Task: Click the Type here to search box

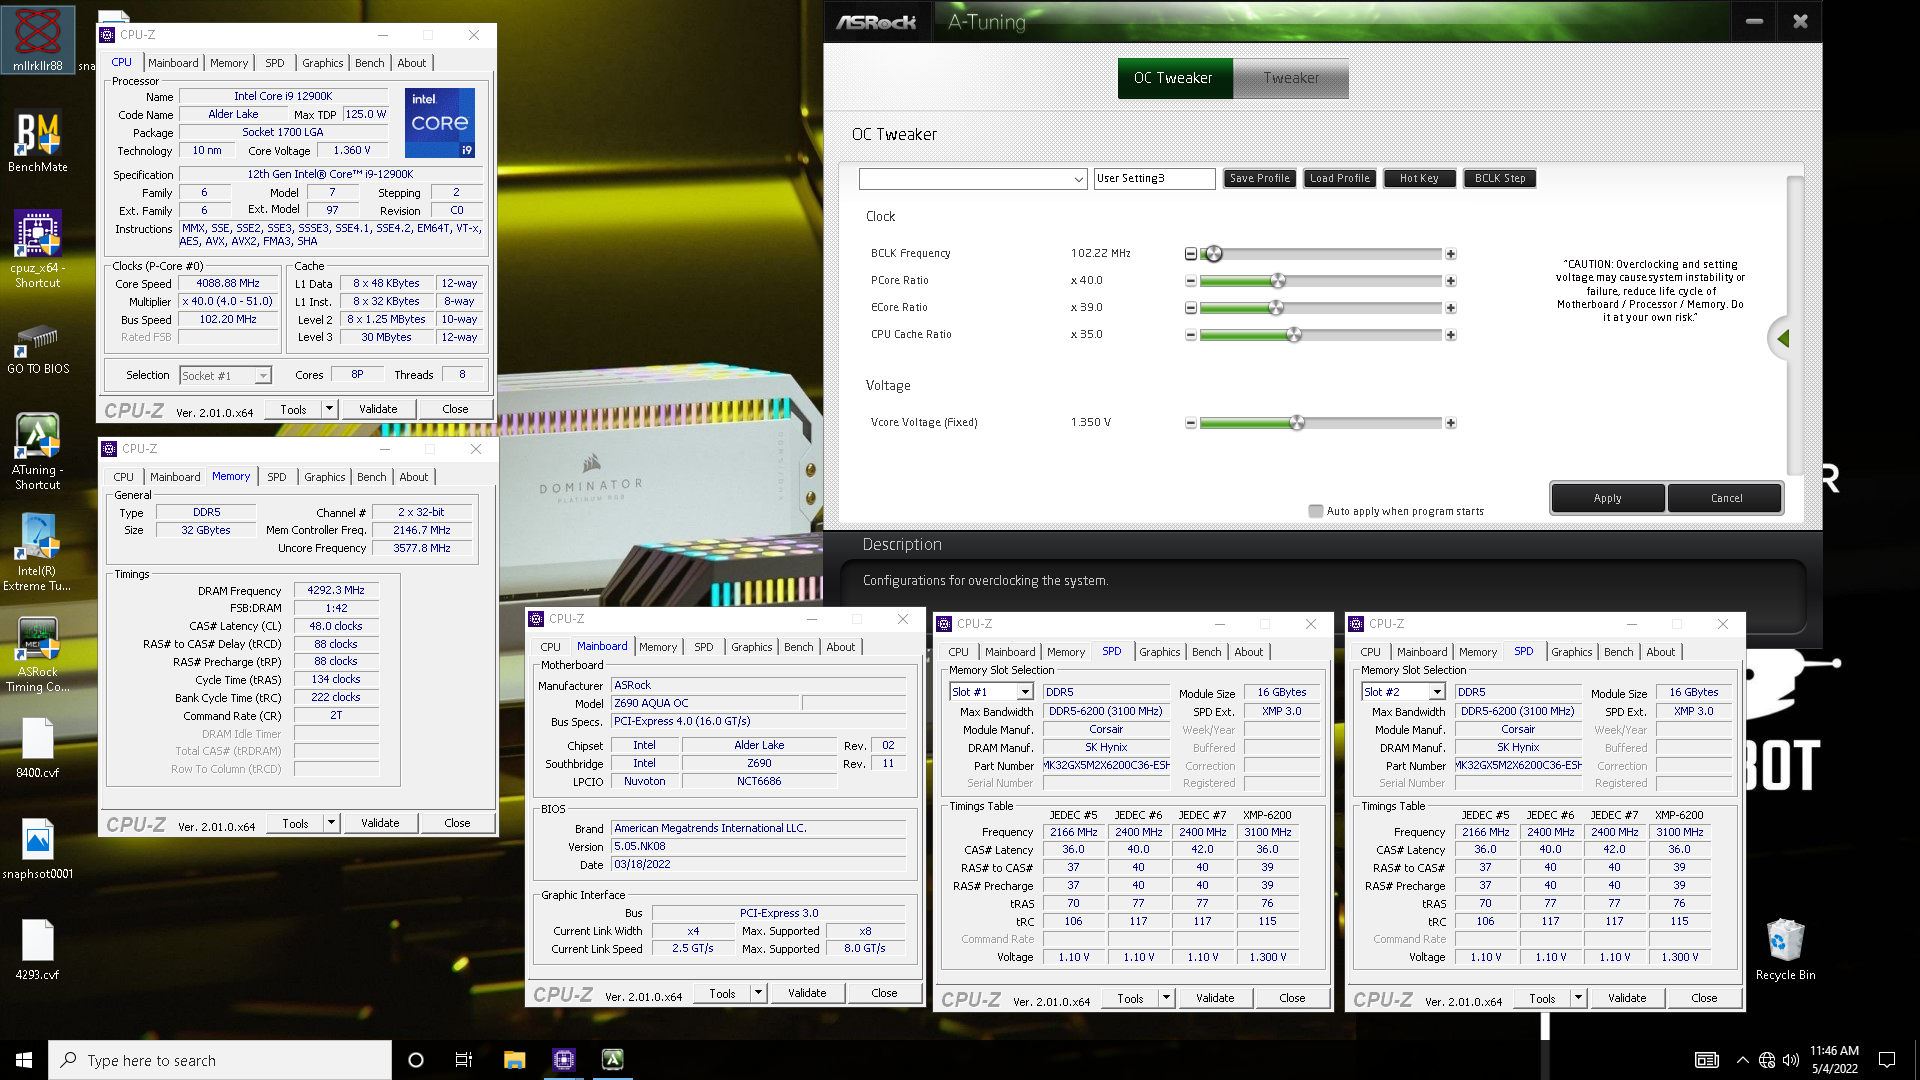Action: (220, 1060)
